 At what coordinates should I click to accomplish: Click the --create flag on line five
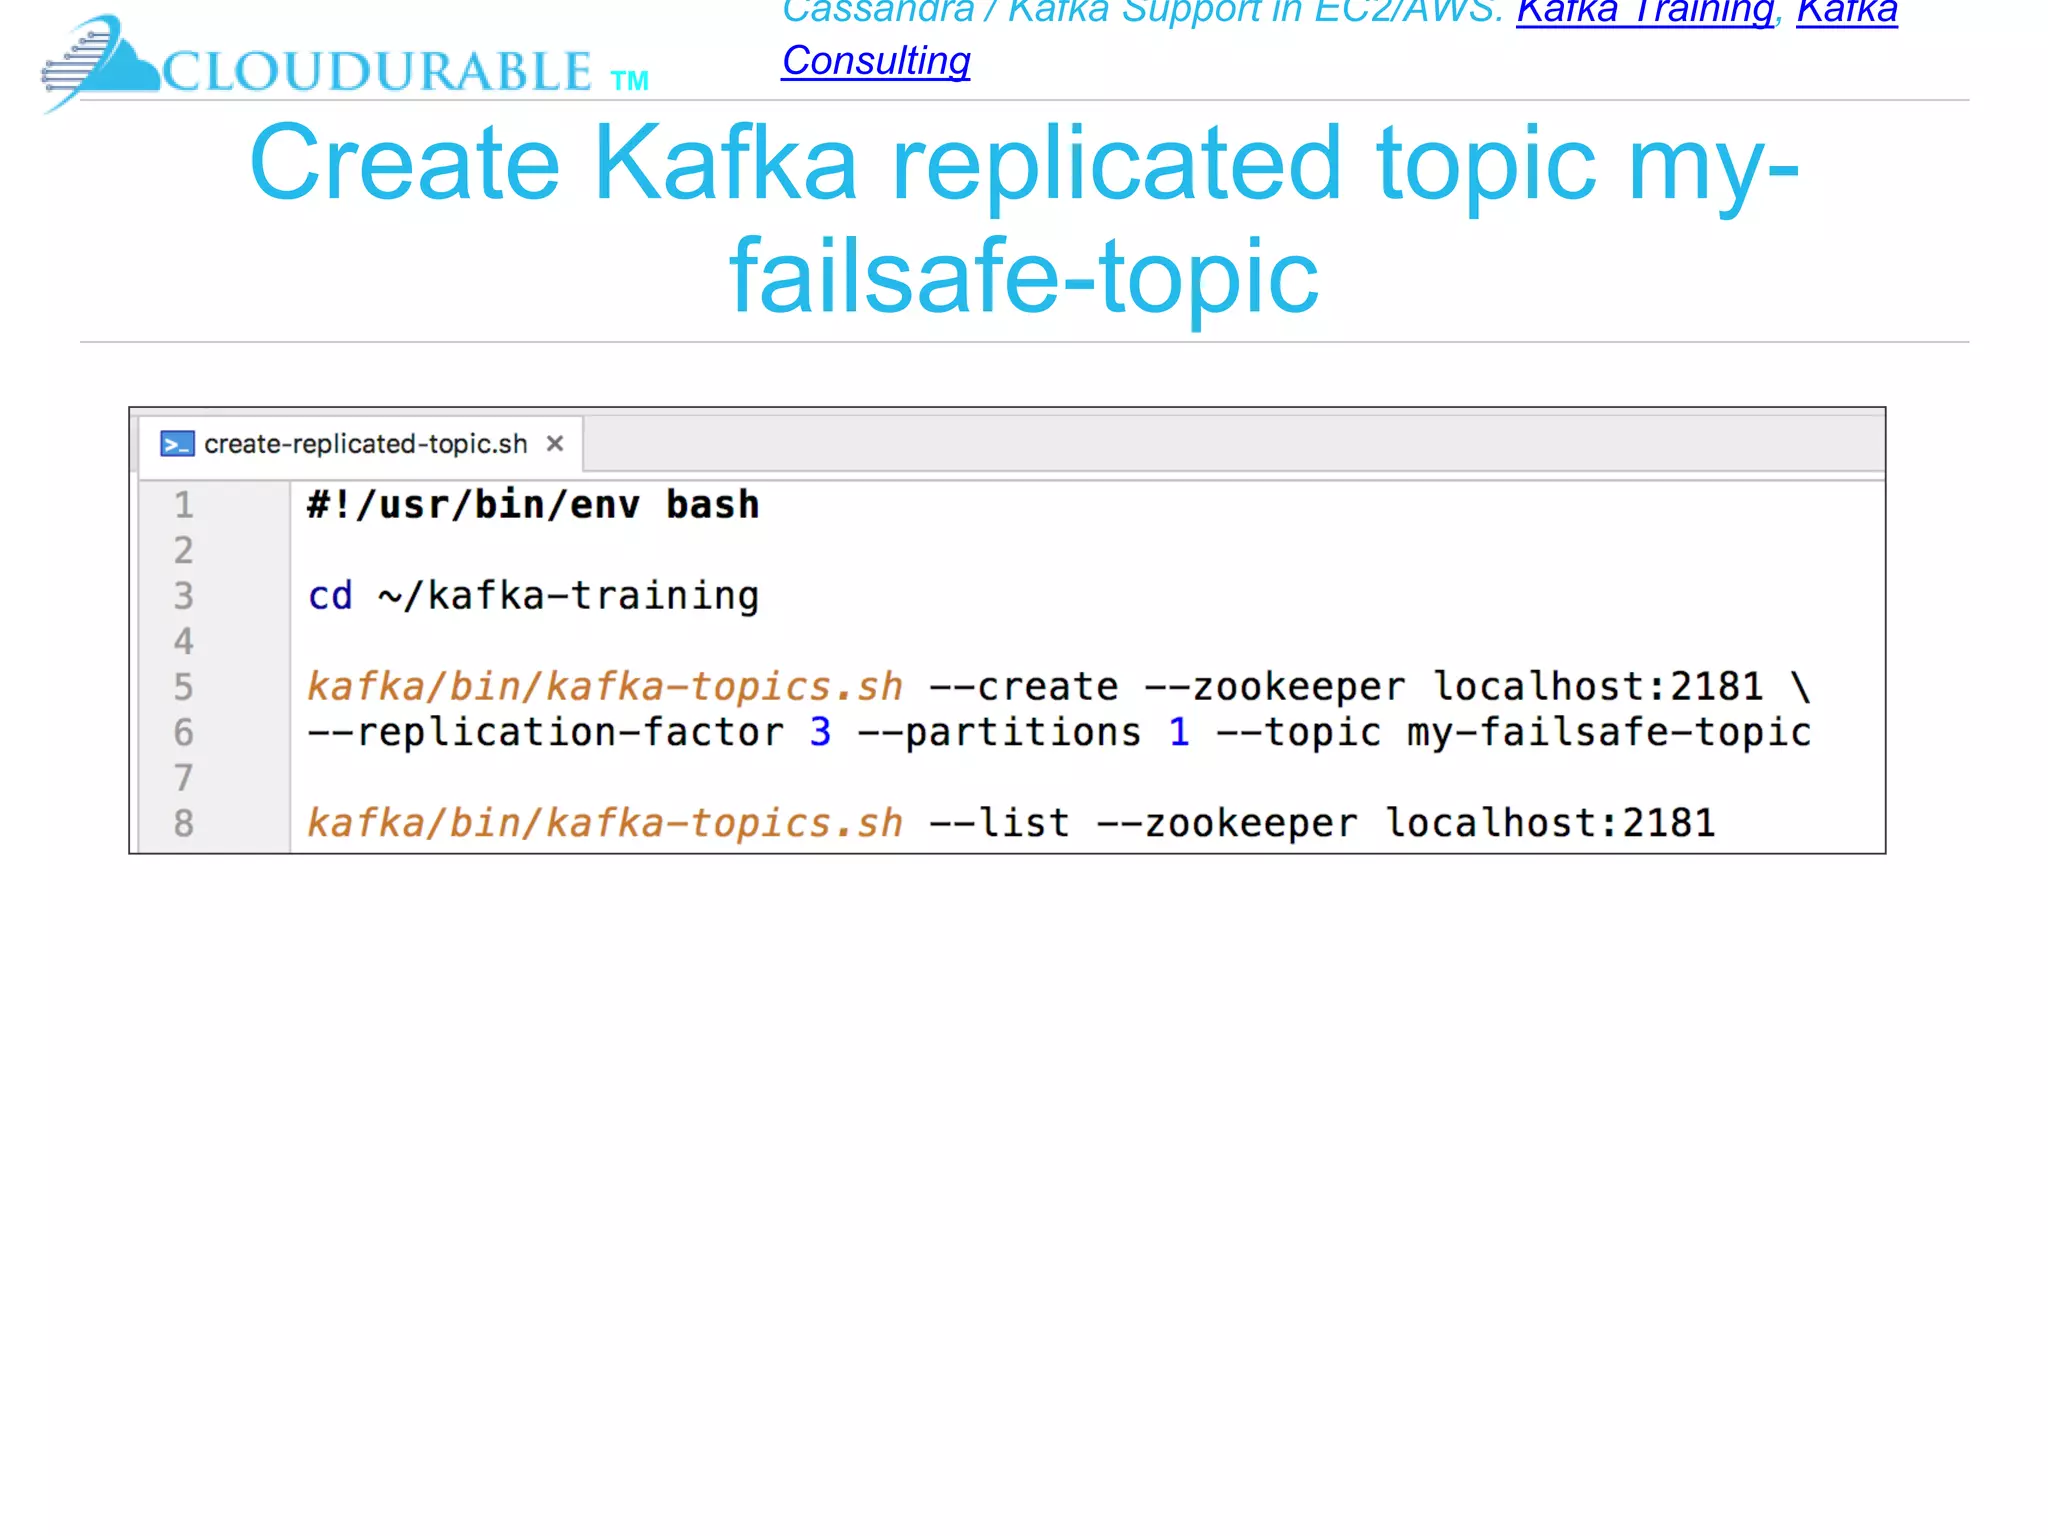pos(1023,687)
